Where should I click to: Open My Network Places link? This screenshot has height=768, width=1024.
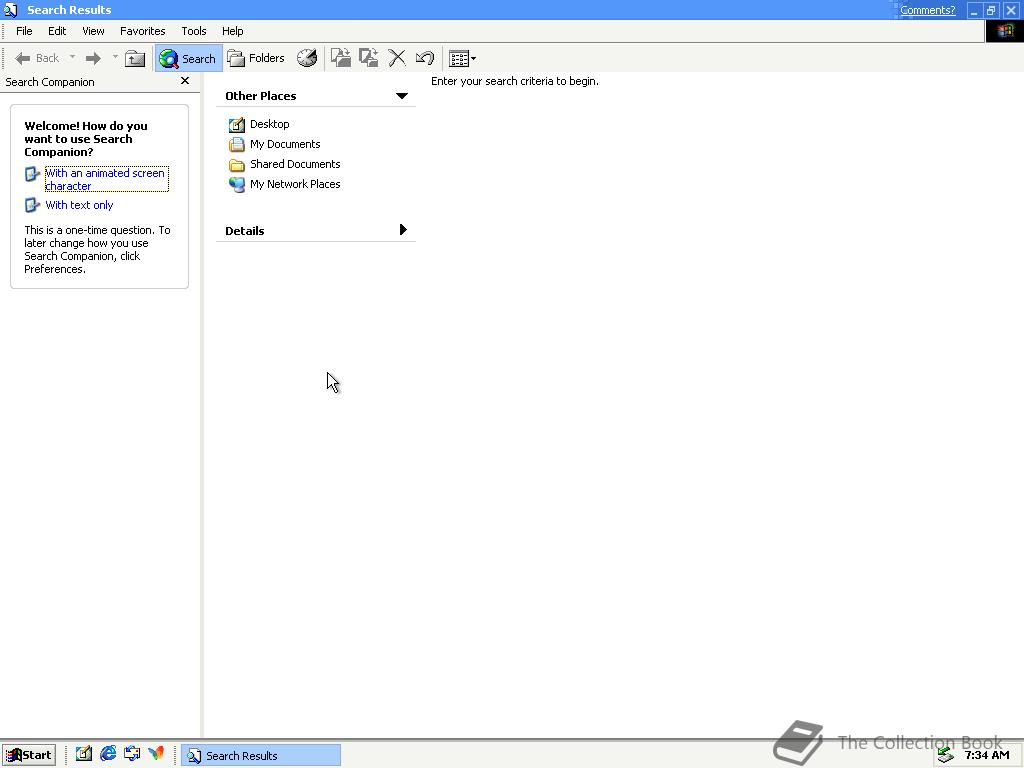295,184
